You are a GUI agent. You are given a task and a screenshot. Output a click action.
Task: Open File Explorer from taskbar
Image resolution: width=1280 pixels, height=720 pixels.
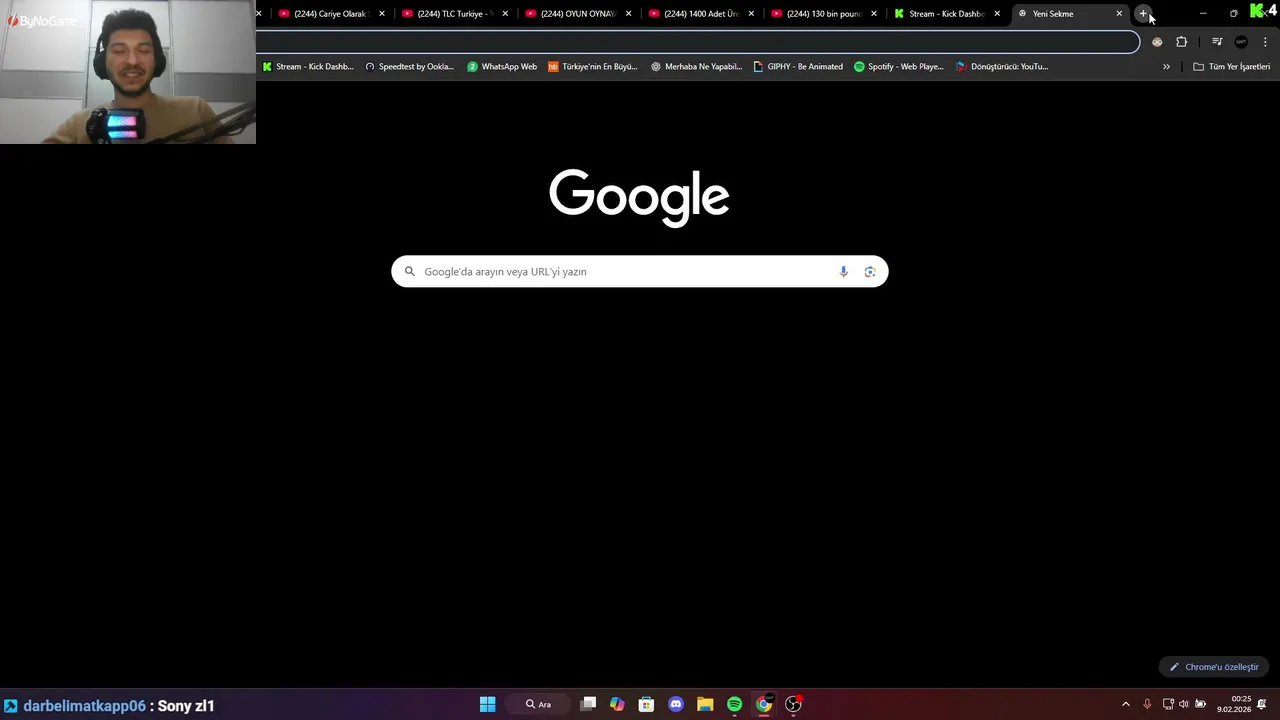coord(705,704)
